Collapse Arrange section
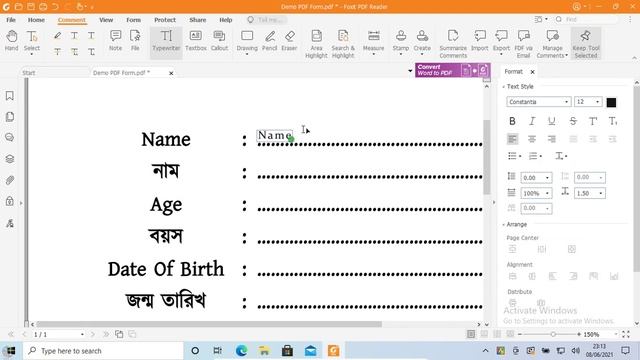The width and height of the screenshot is (640, 360). point(504,224)
